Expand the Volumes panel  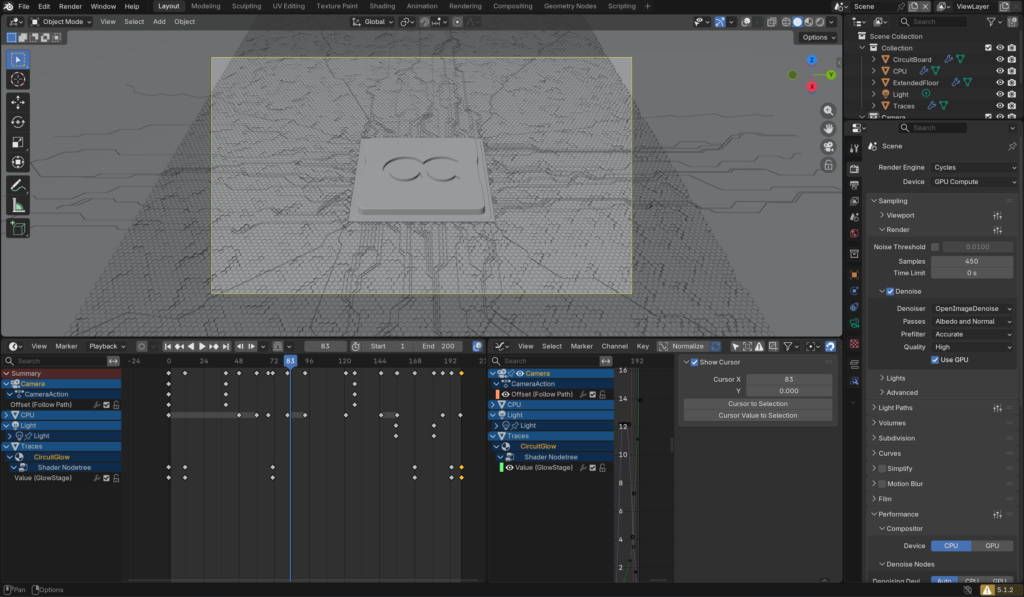tap(891, 423)
